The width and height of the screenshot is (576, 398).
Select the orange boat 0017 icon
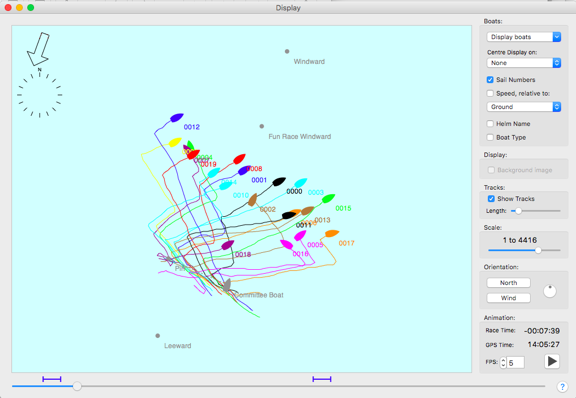point(332,233)
